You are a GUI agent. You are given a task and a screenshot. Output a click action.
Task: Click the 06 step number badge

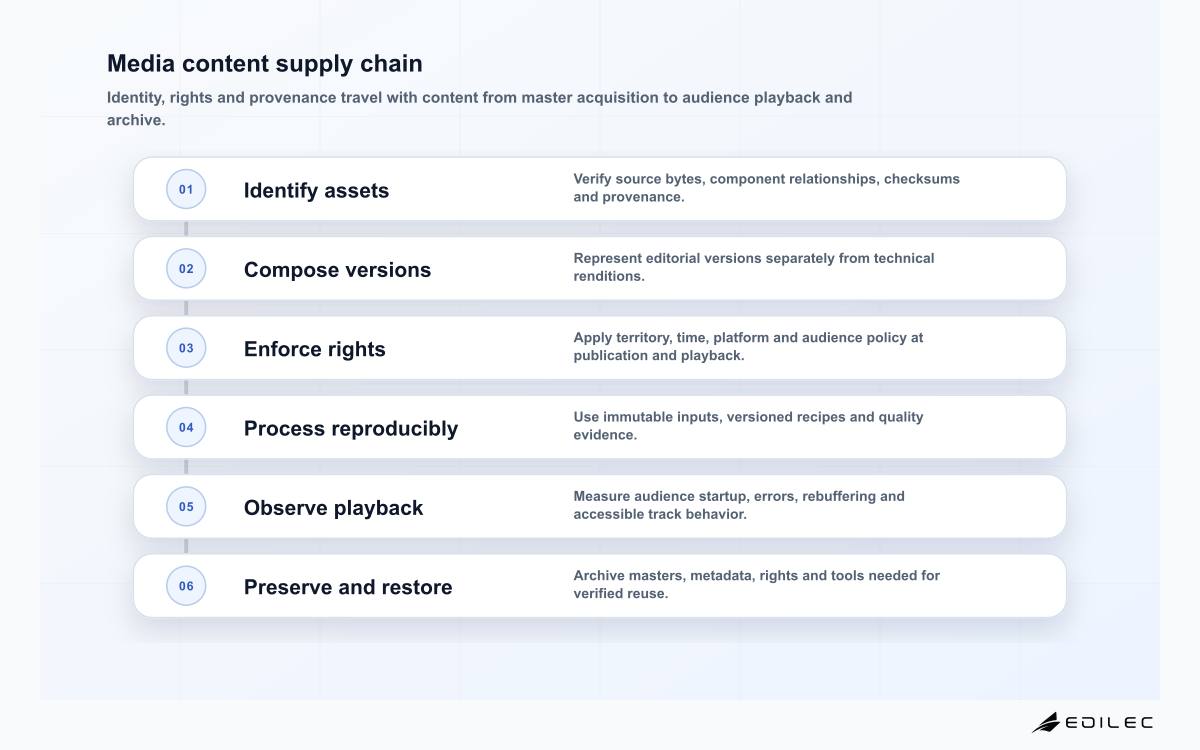coord(186,586)
